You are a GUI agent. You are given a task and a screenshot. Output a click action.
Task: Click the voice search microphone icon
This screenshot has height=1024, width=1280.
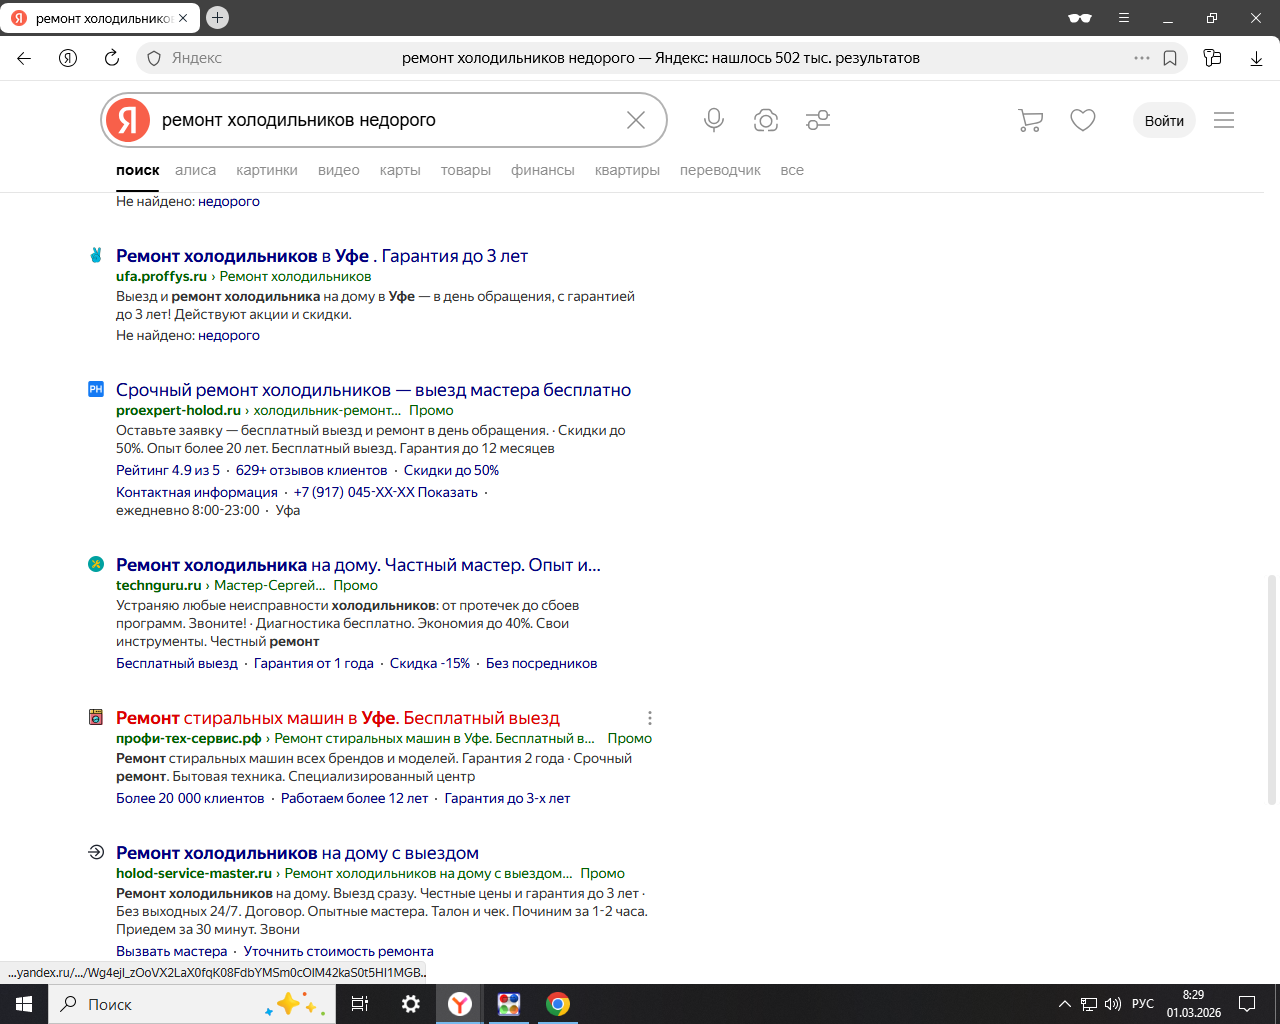point(714,120)
